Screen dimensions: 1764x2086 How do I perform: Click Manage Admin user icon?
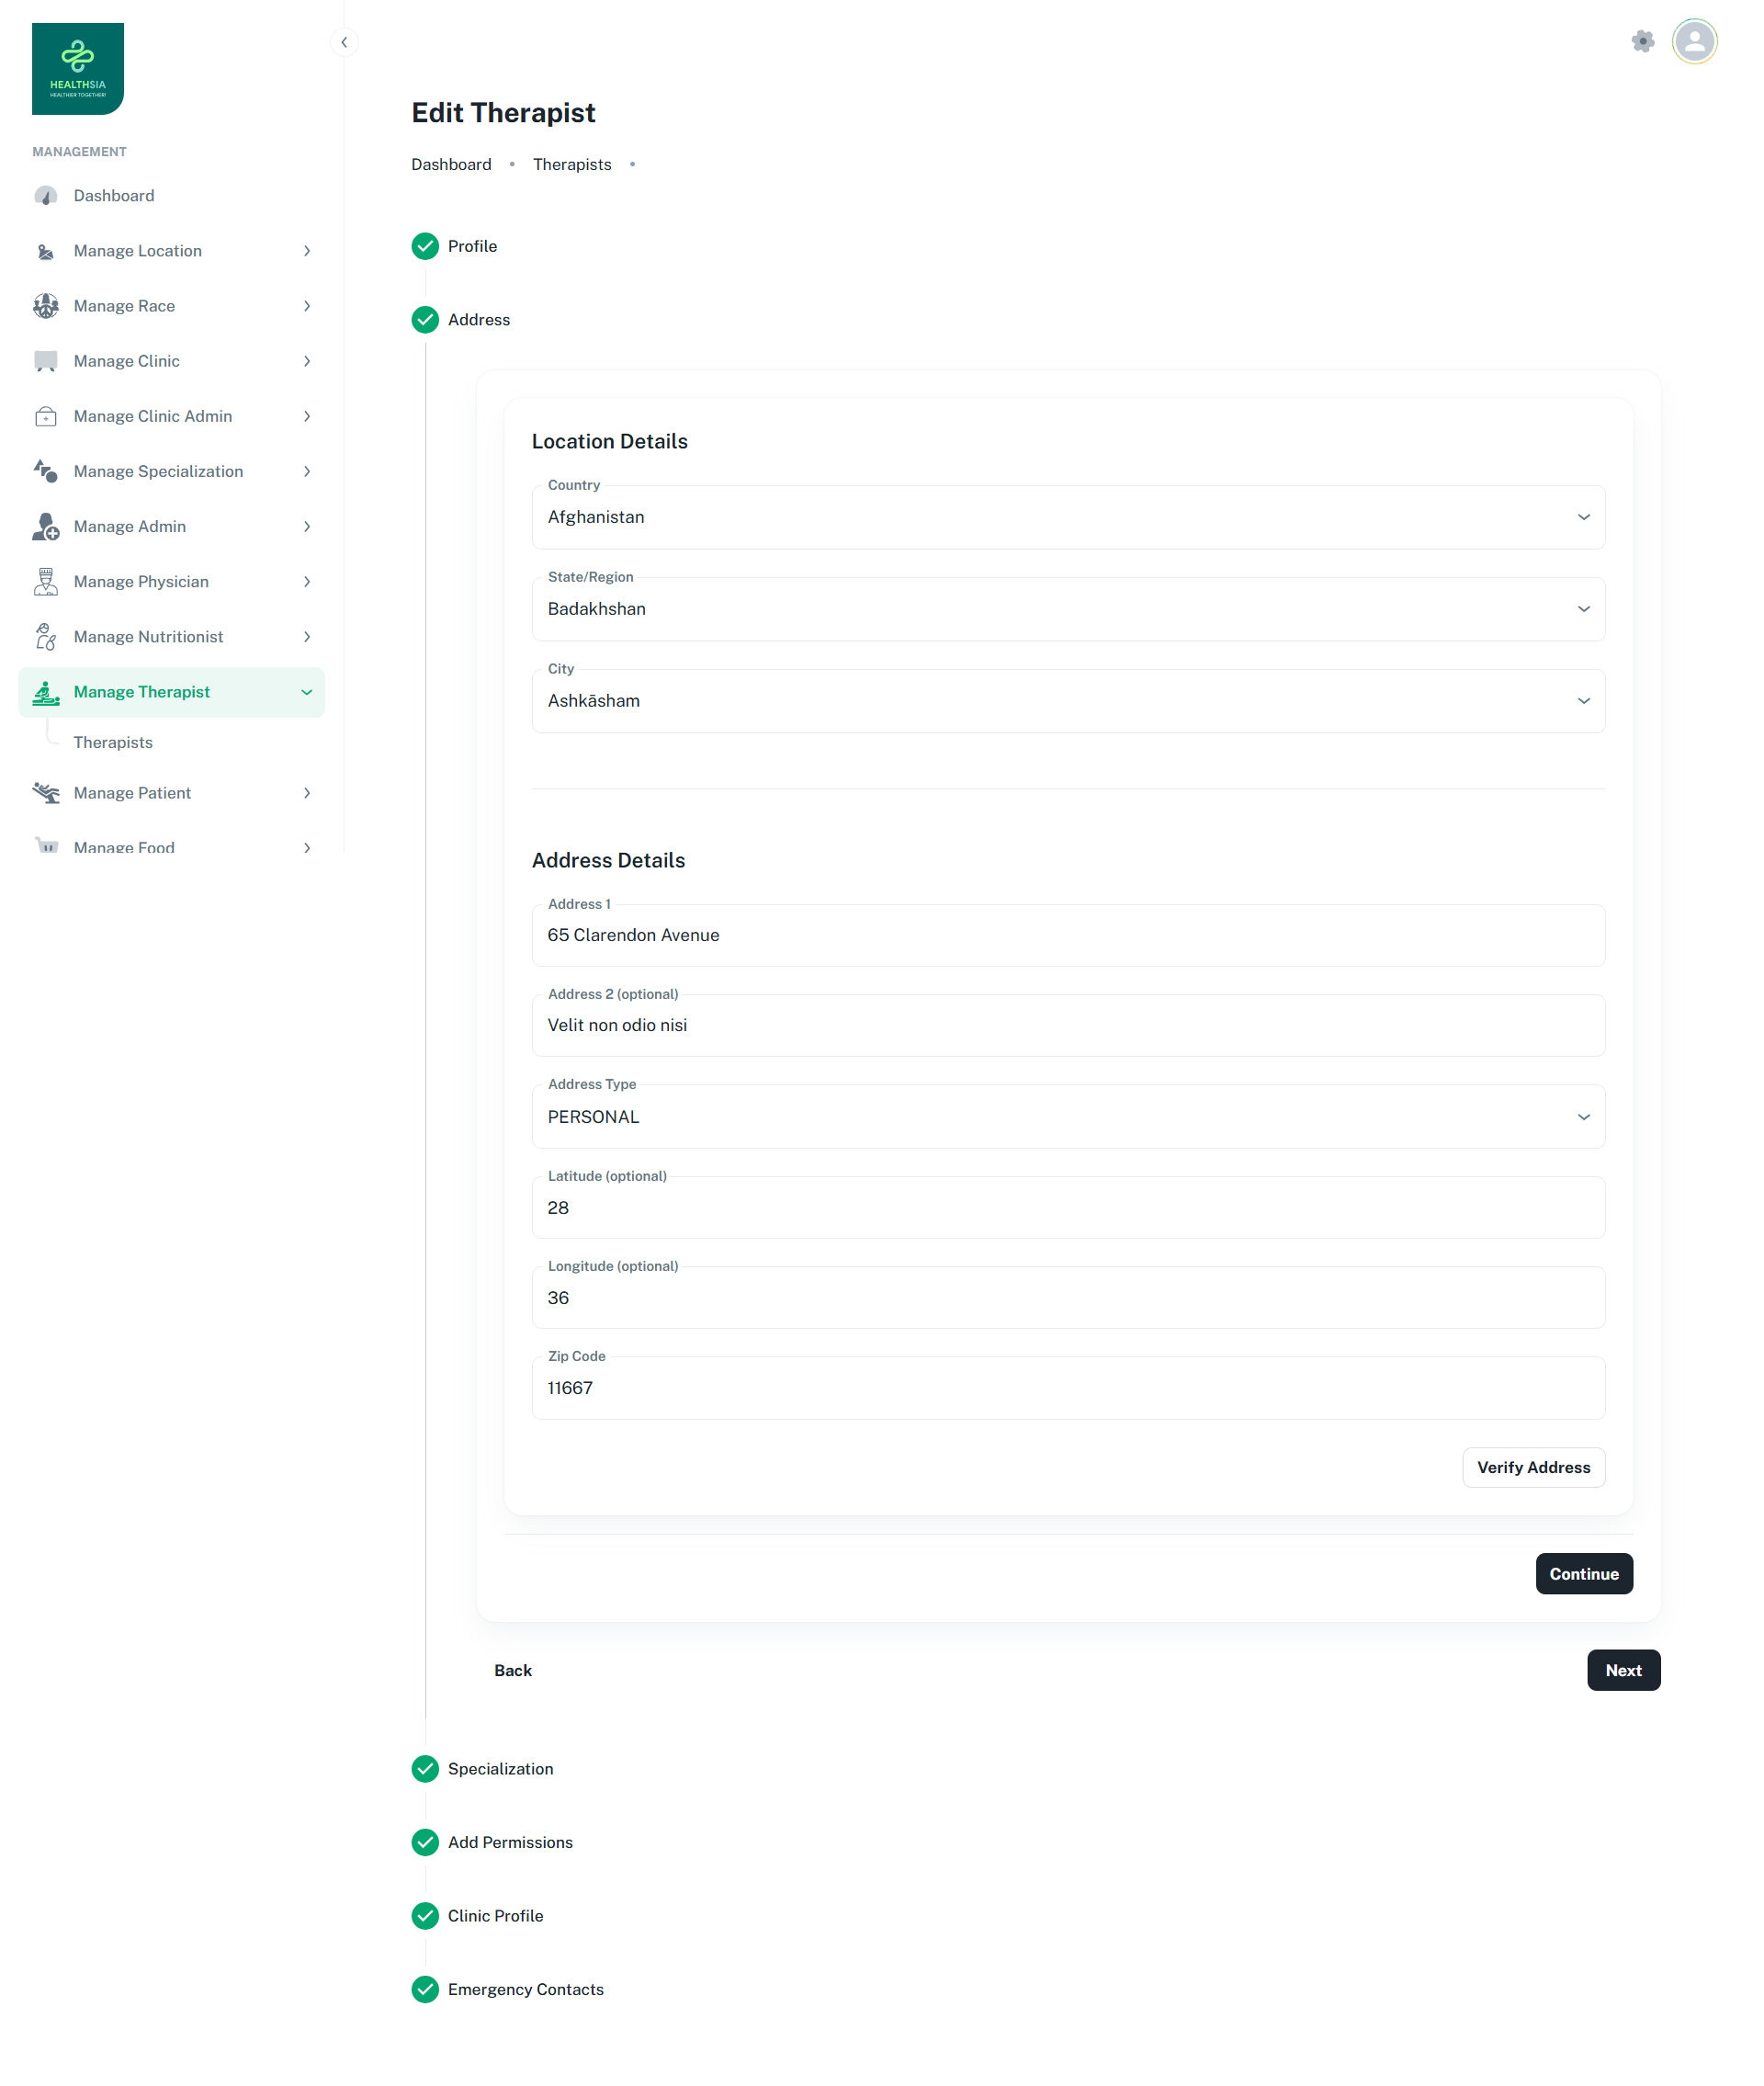coord(46,527)
